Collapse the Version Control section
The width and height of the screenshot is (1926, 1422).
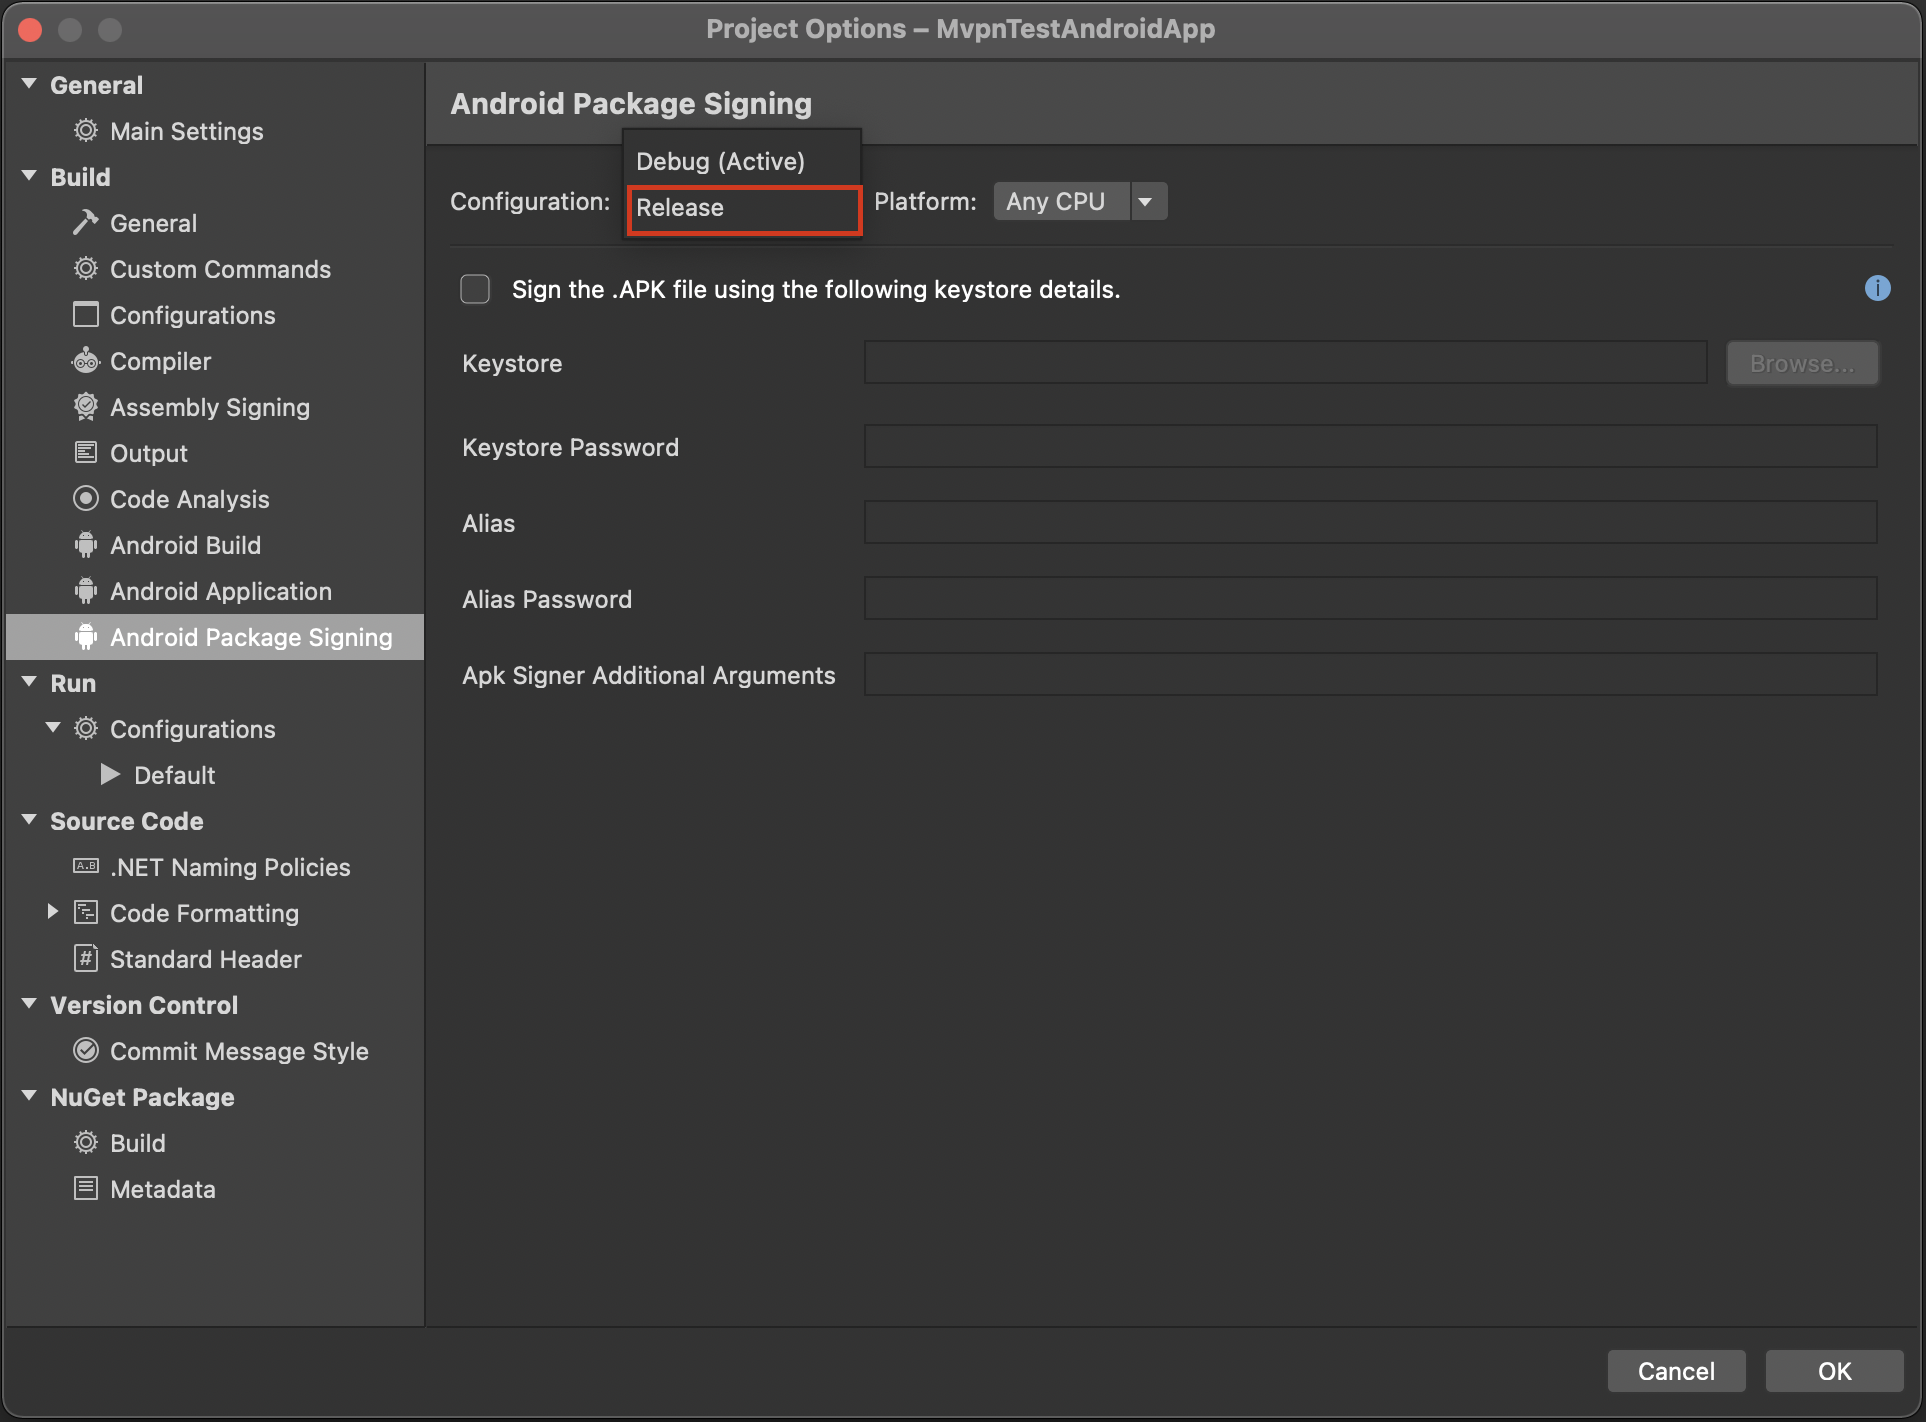pyautogui.click(x=29, y=1004)
